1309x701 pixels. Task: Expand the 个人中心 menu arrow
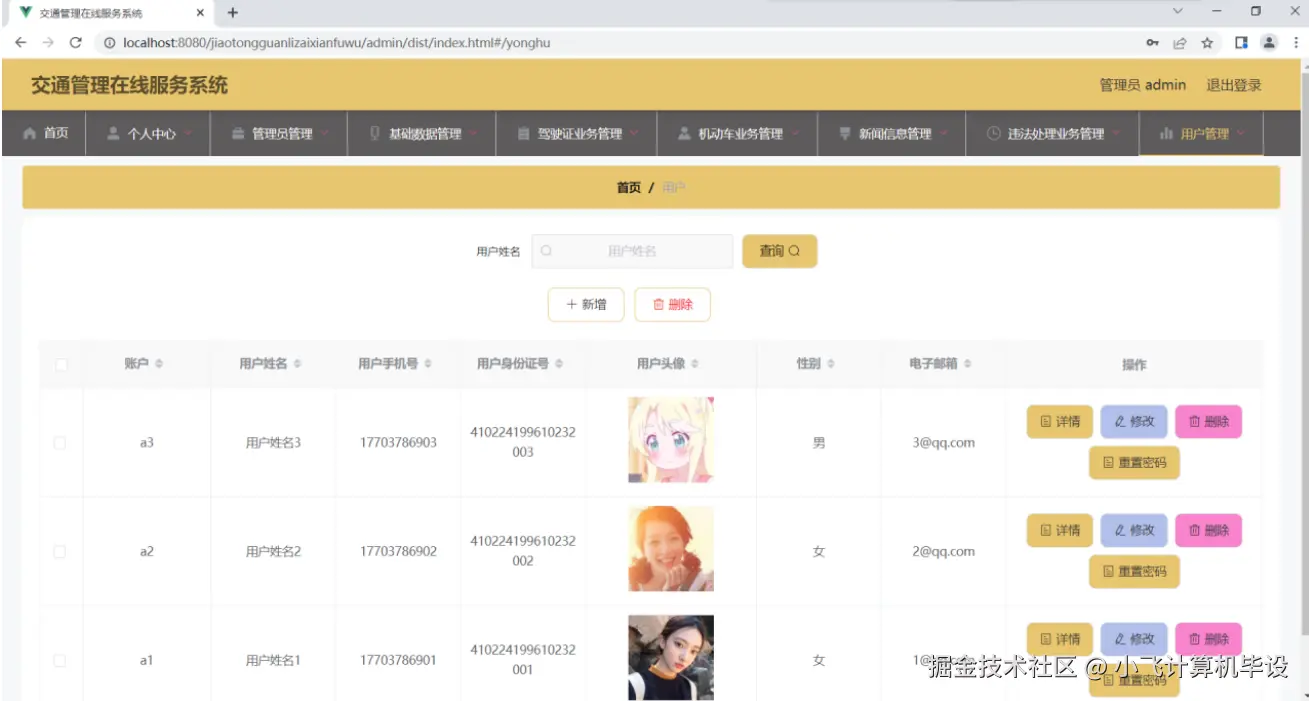tap(187, 134)
